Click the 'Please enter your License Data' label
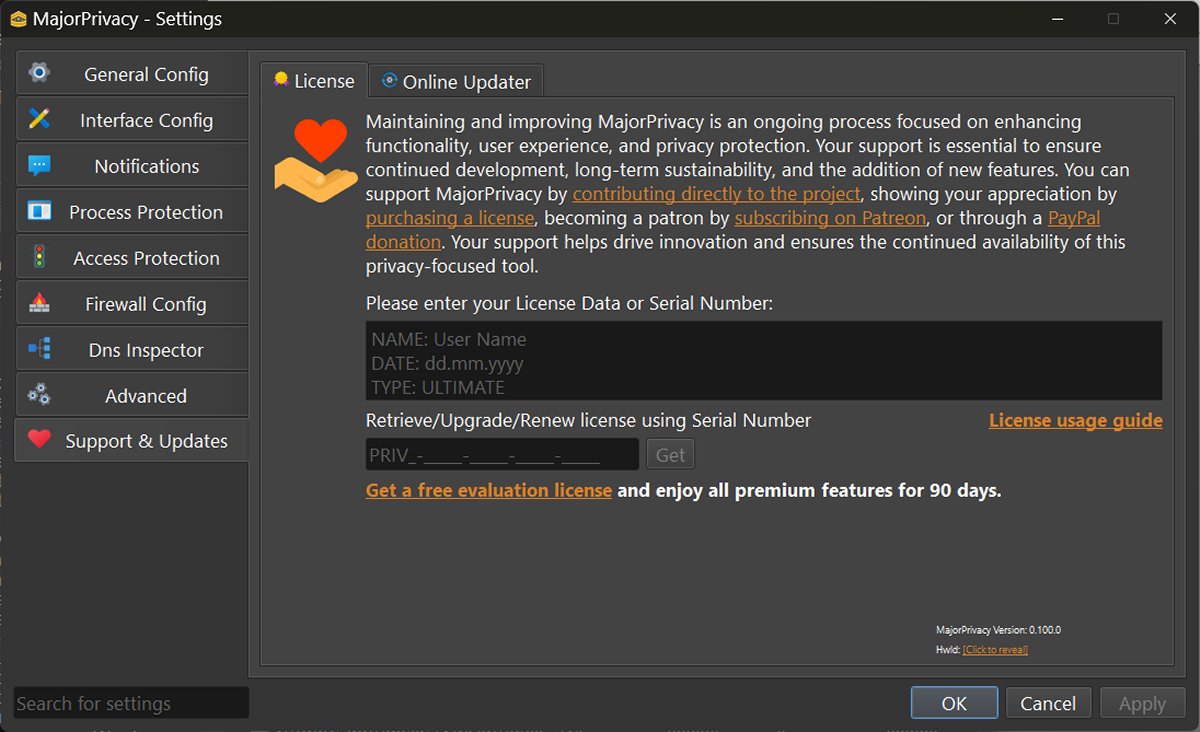 (569, 303)
